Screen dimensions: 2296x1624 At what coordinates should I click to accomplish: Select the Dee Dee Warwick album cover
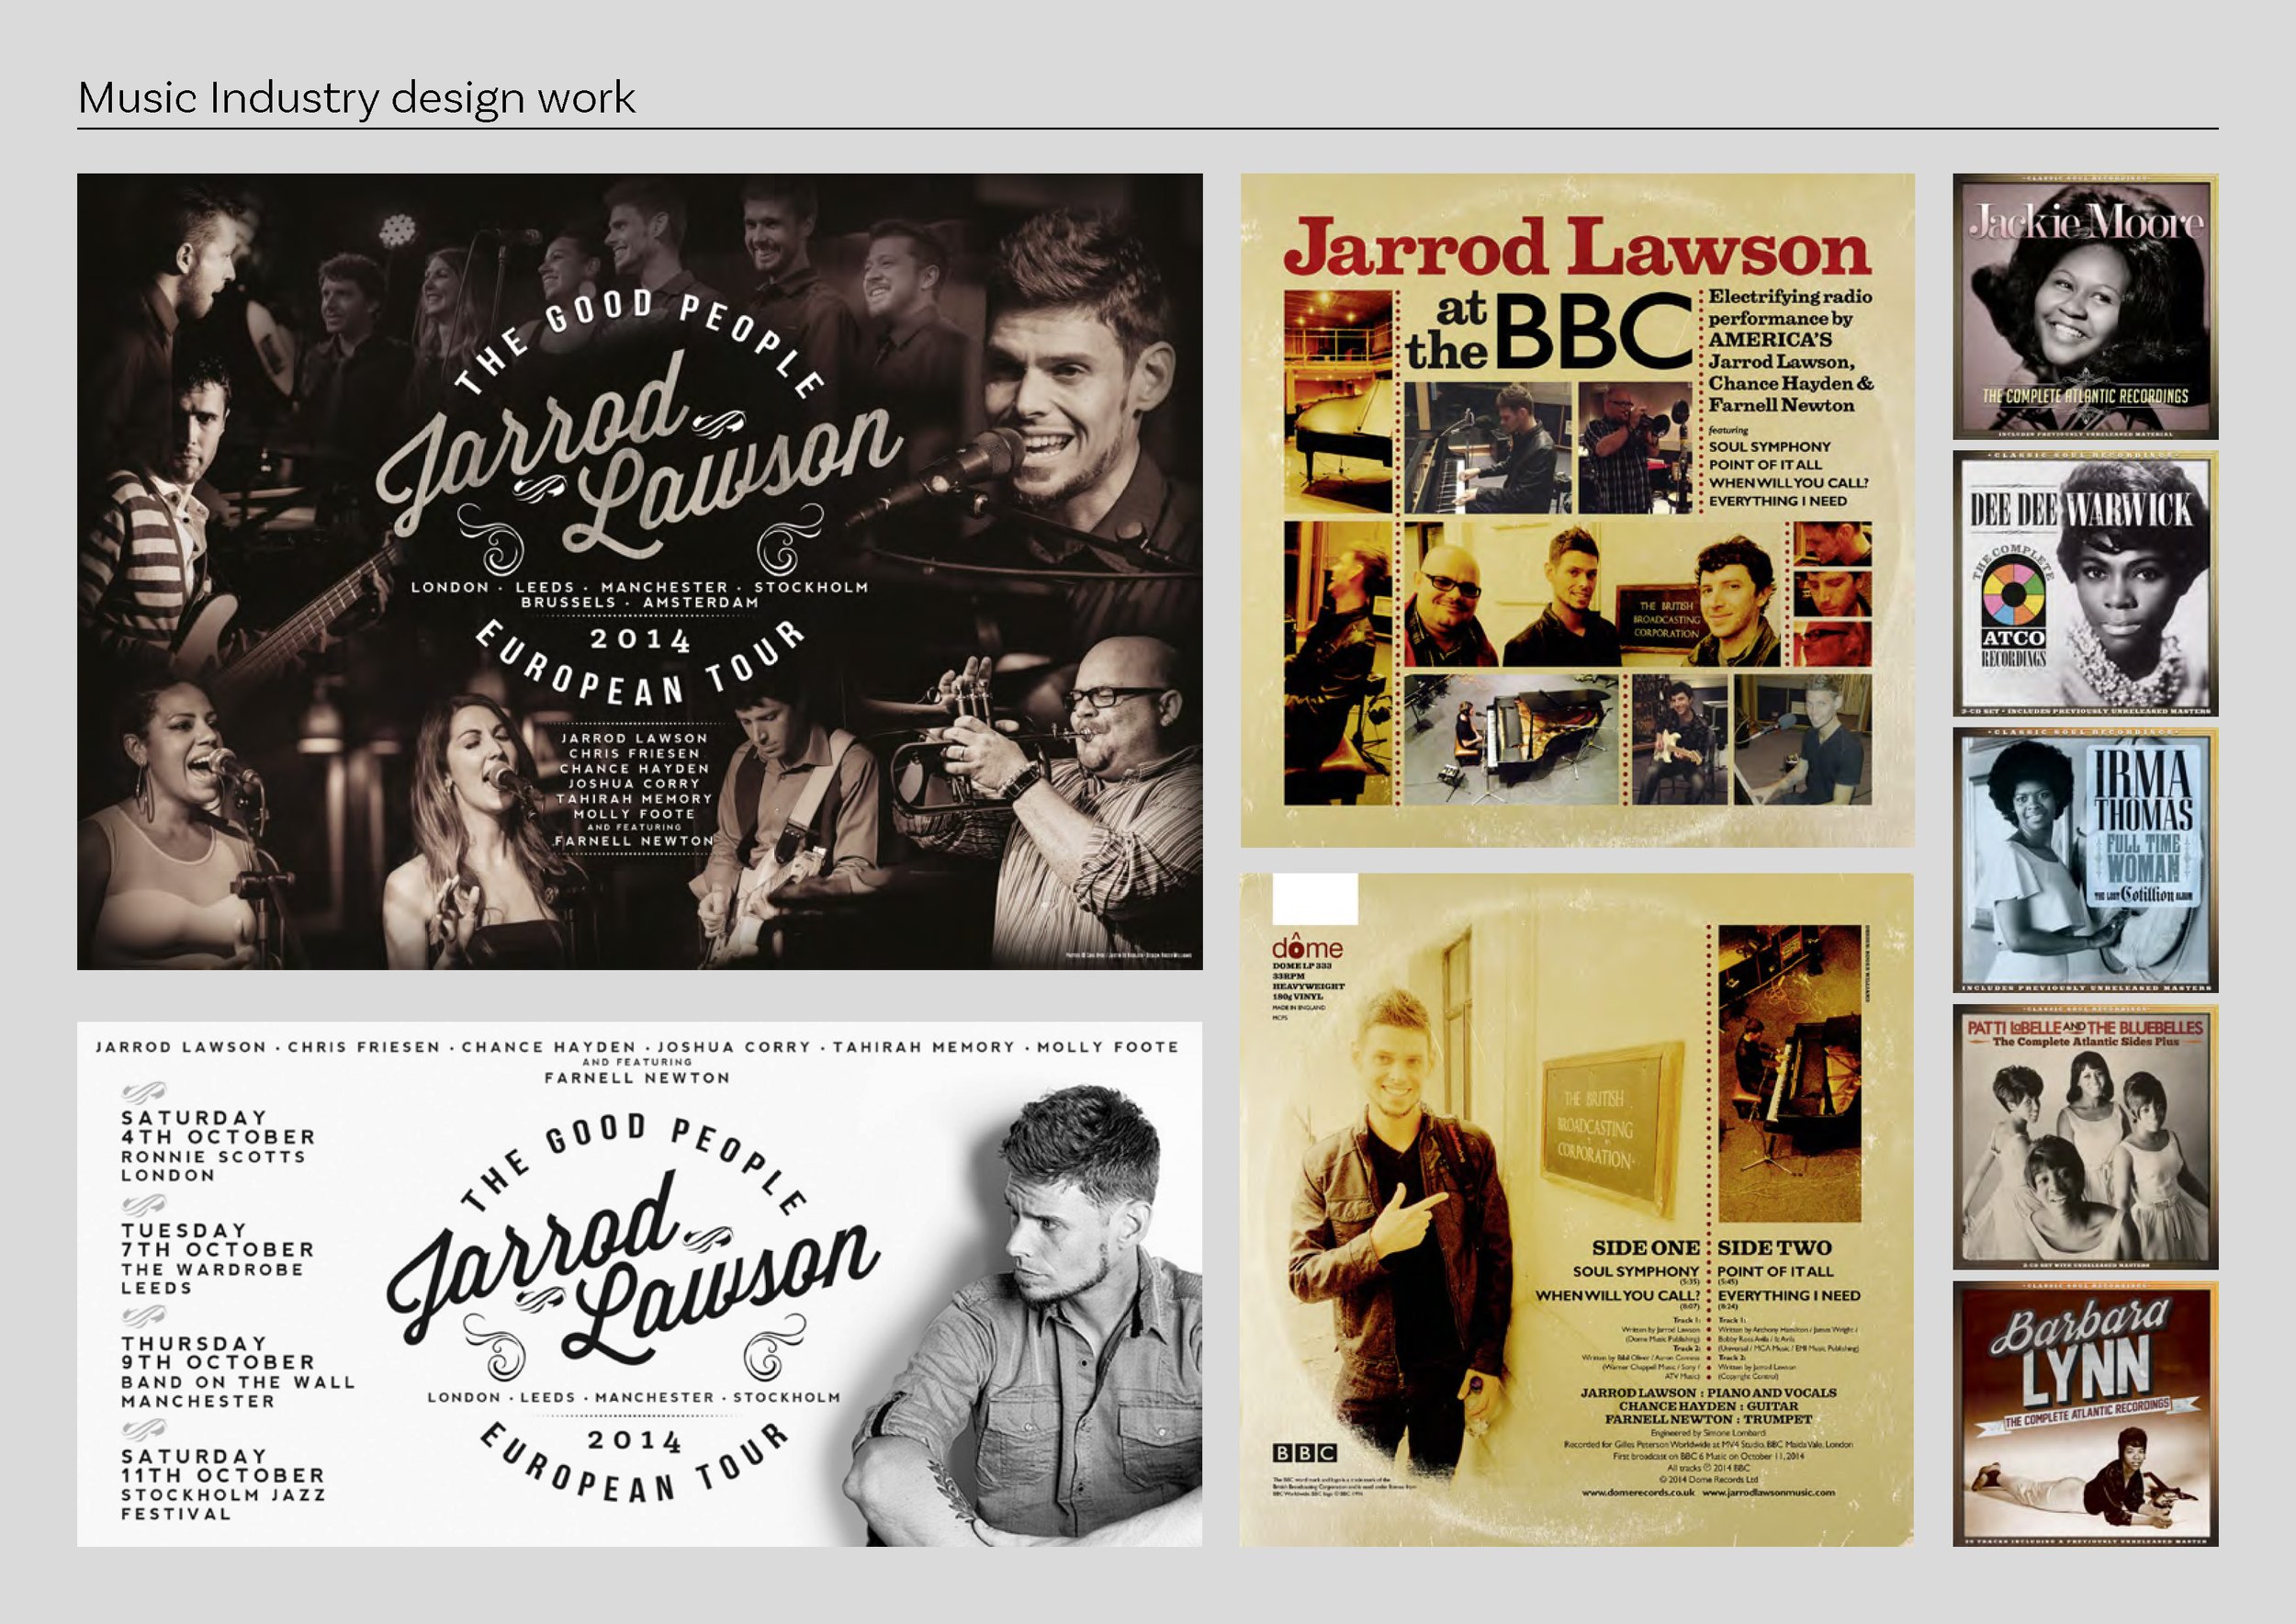[2085, 584]
